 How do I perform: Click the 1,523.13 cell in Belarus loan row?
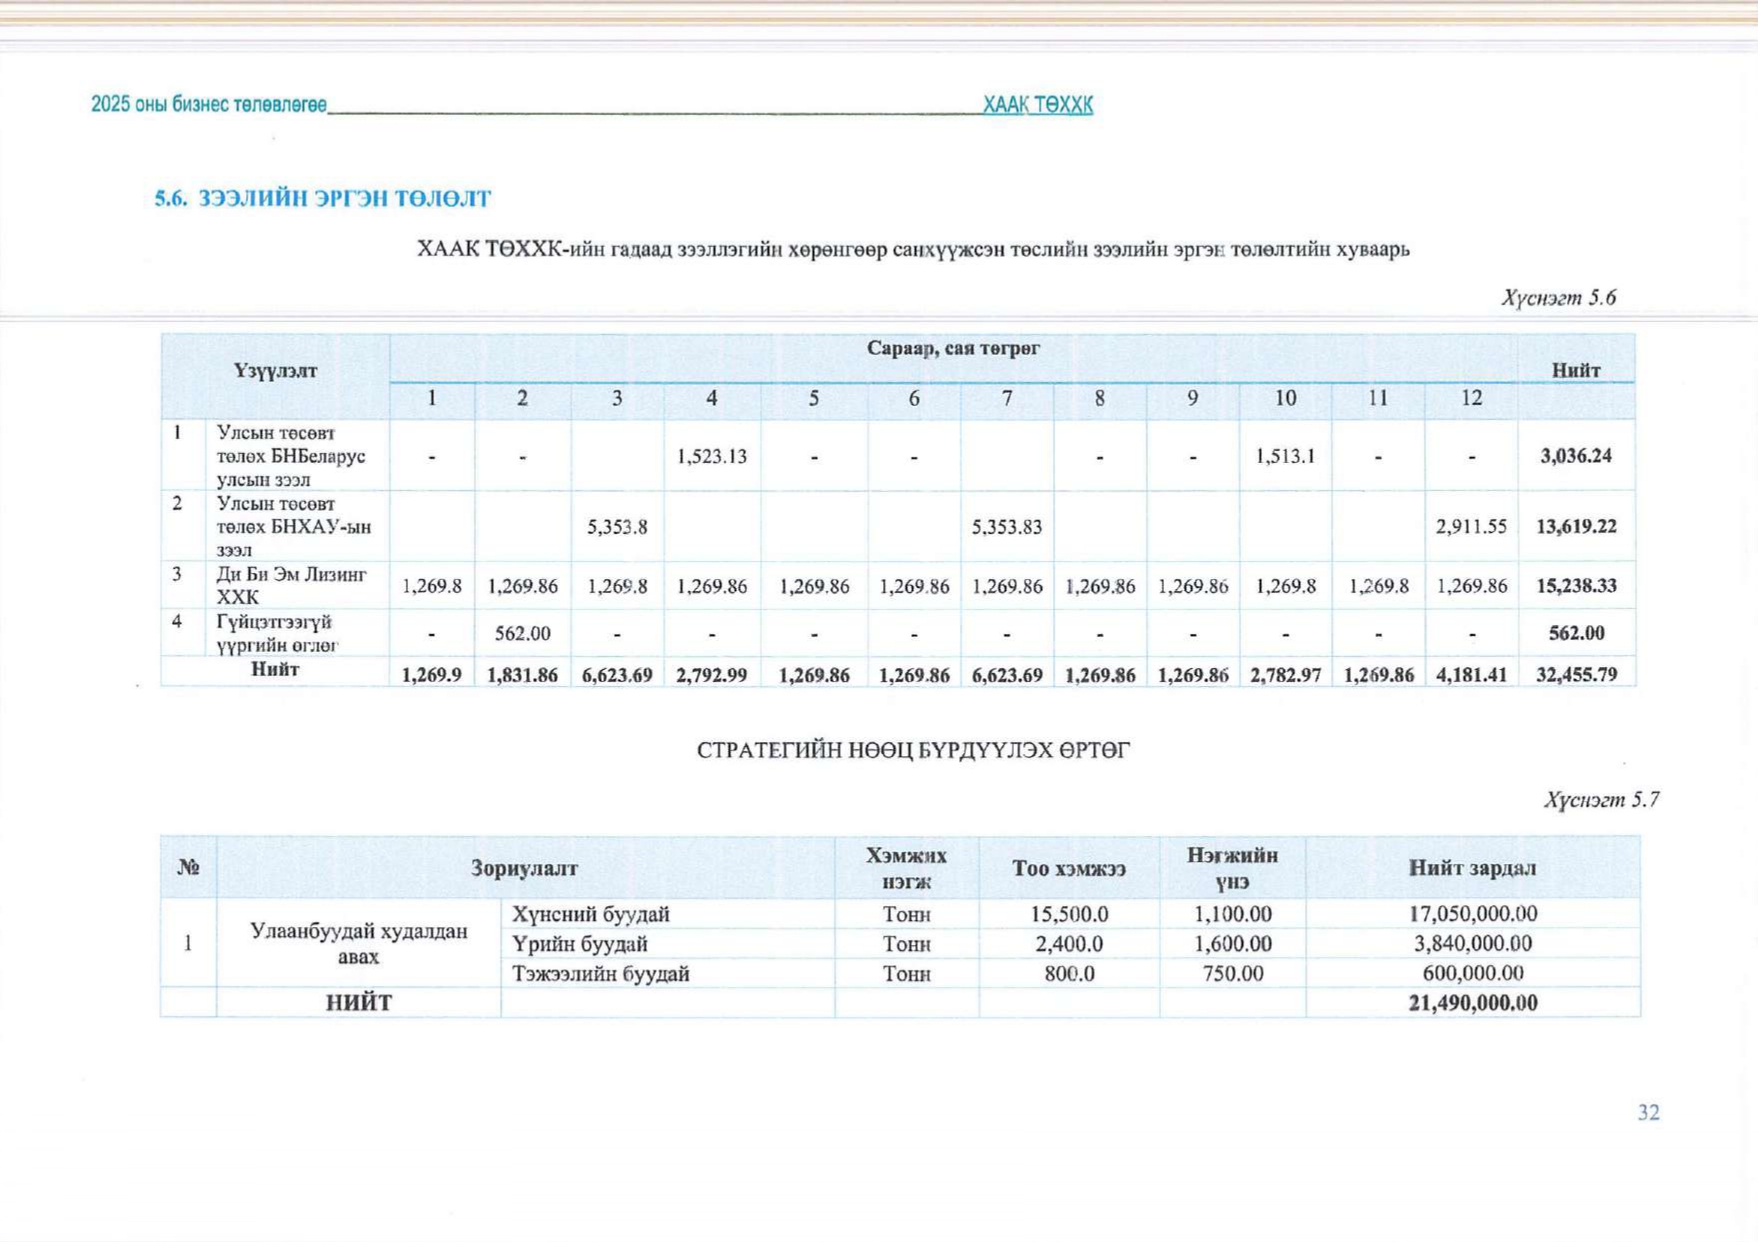click(711, 457)
